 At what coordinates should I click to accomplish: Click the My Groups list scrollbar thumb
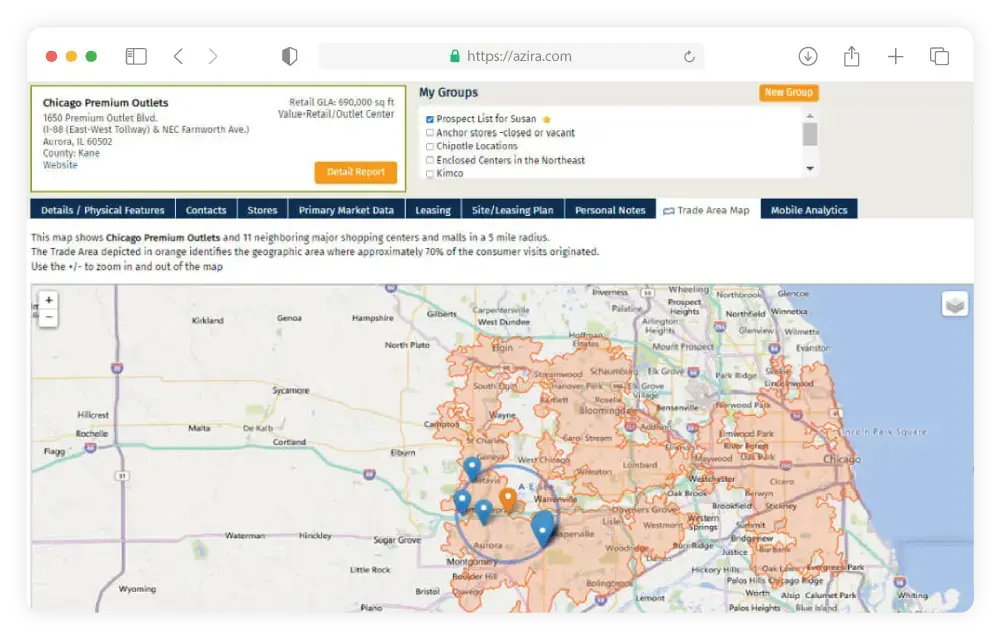tap(810, 134)
